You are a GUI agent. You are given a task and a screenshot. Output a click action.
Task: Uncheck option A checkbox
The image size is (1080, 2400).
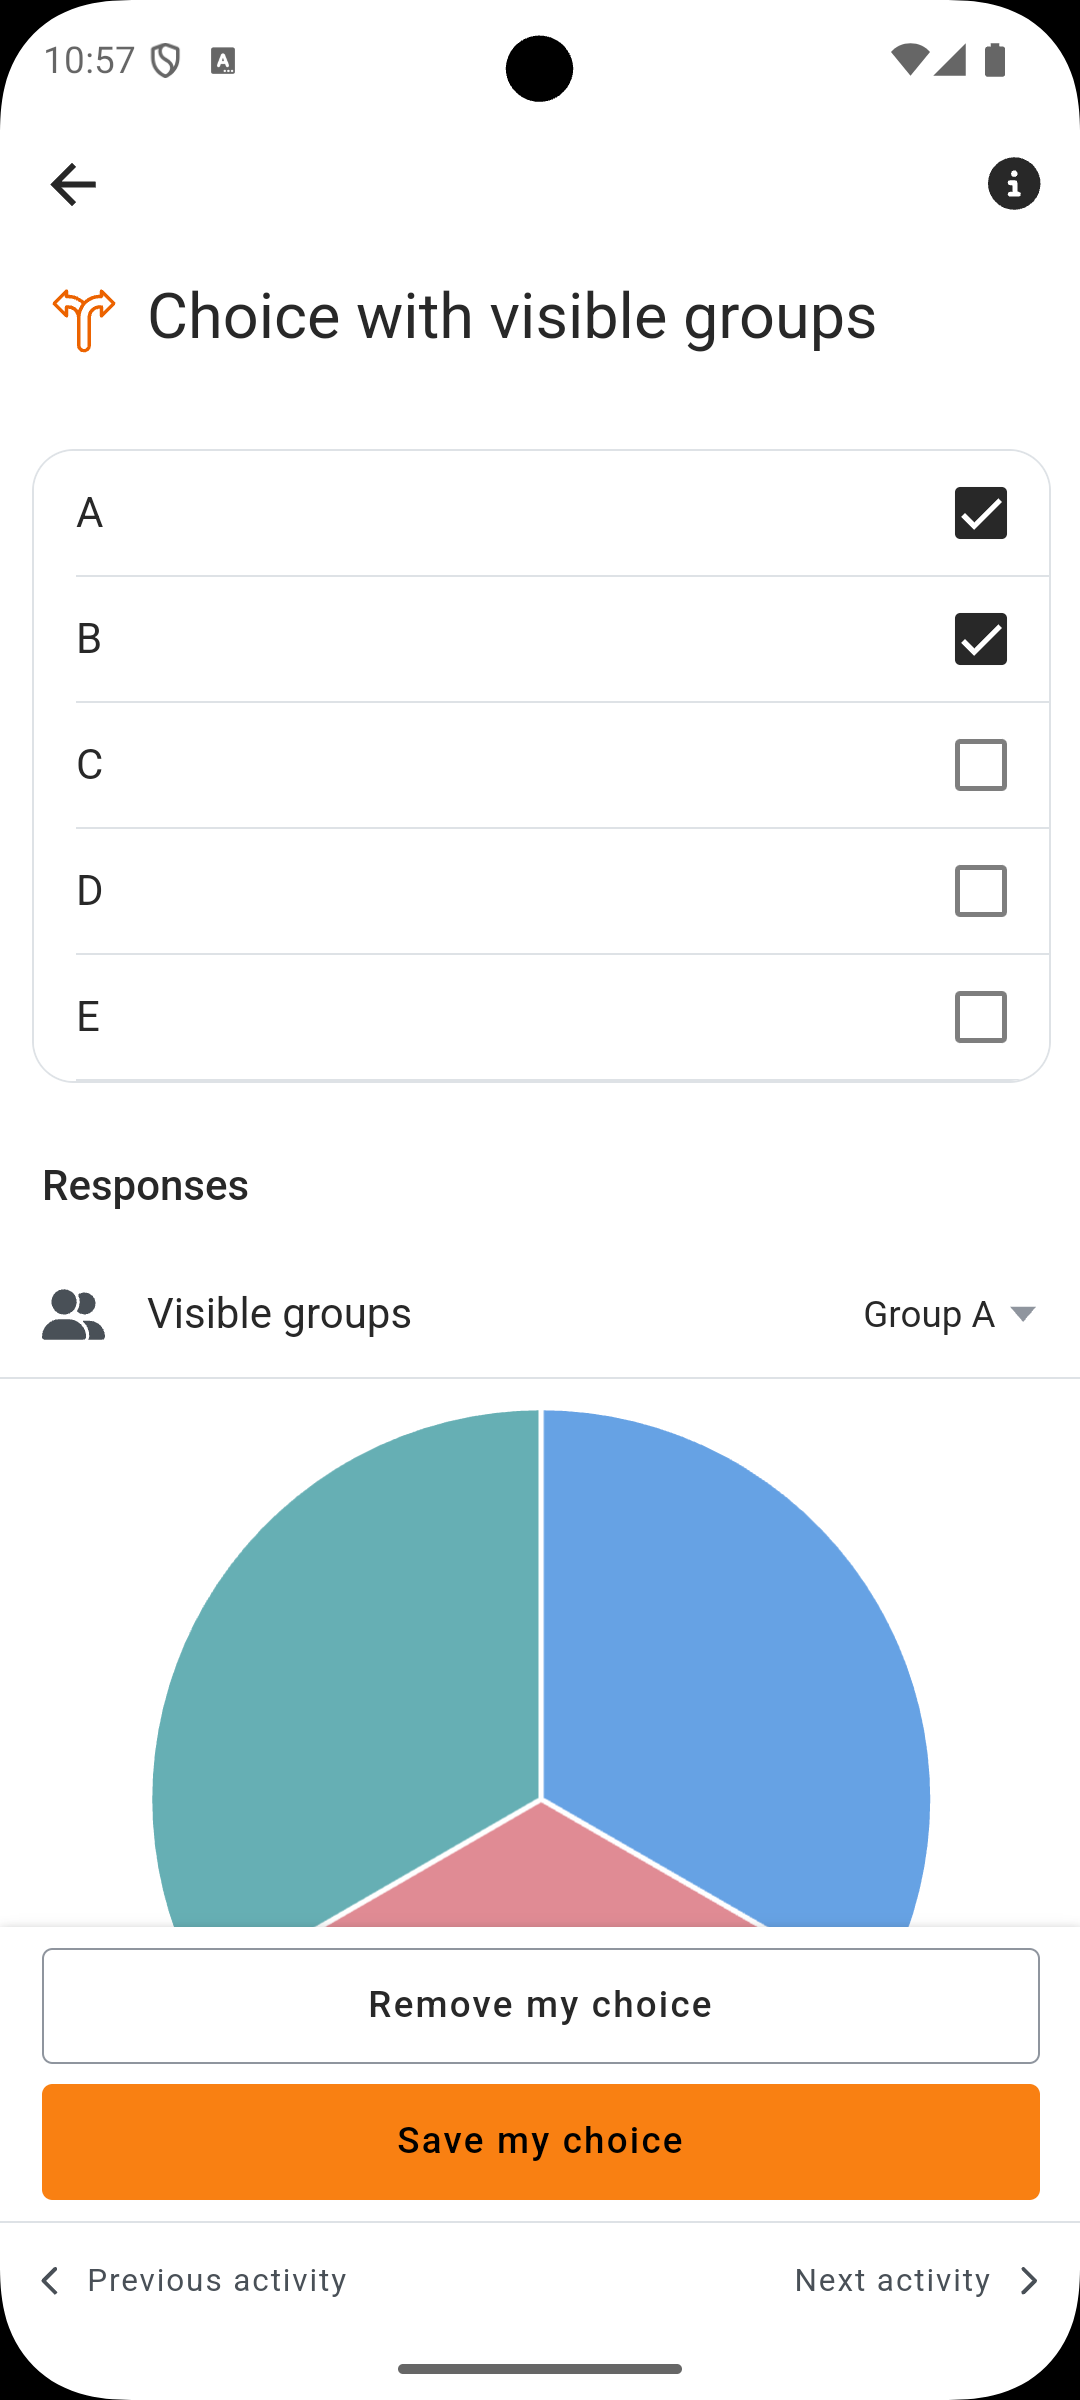(980, 513)
